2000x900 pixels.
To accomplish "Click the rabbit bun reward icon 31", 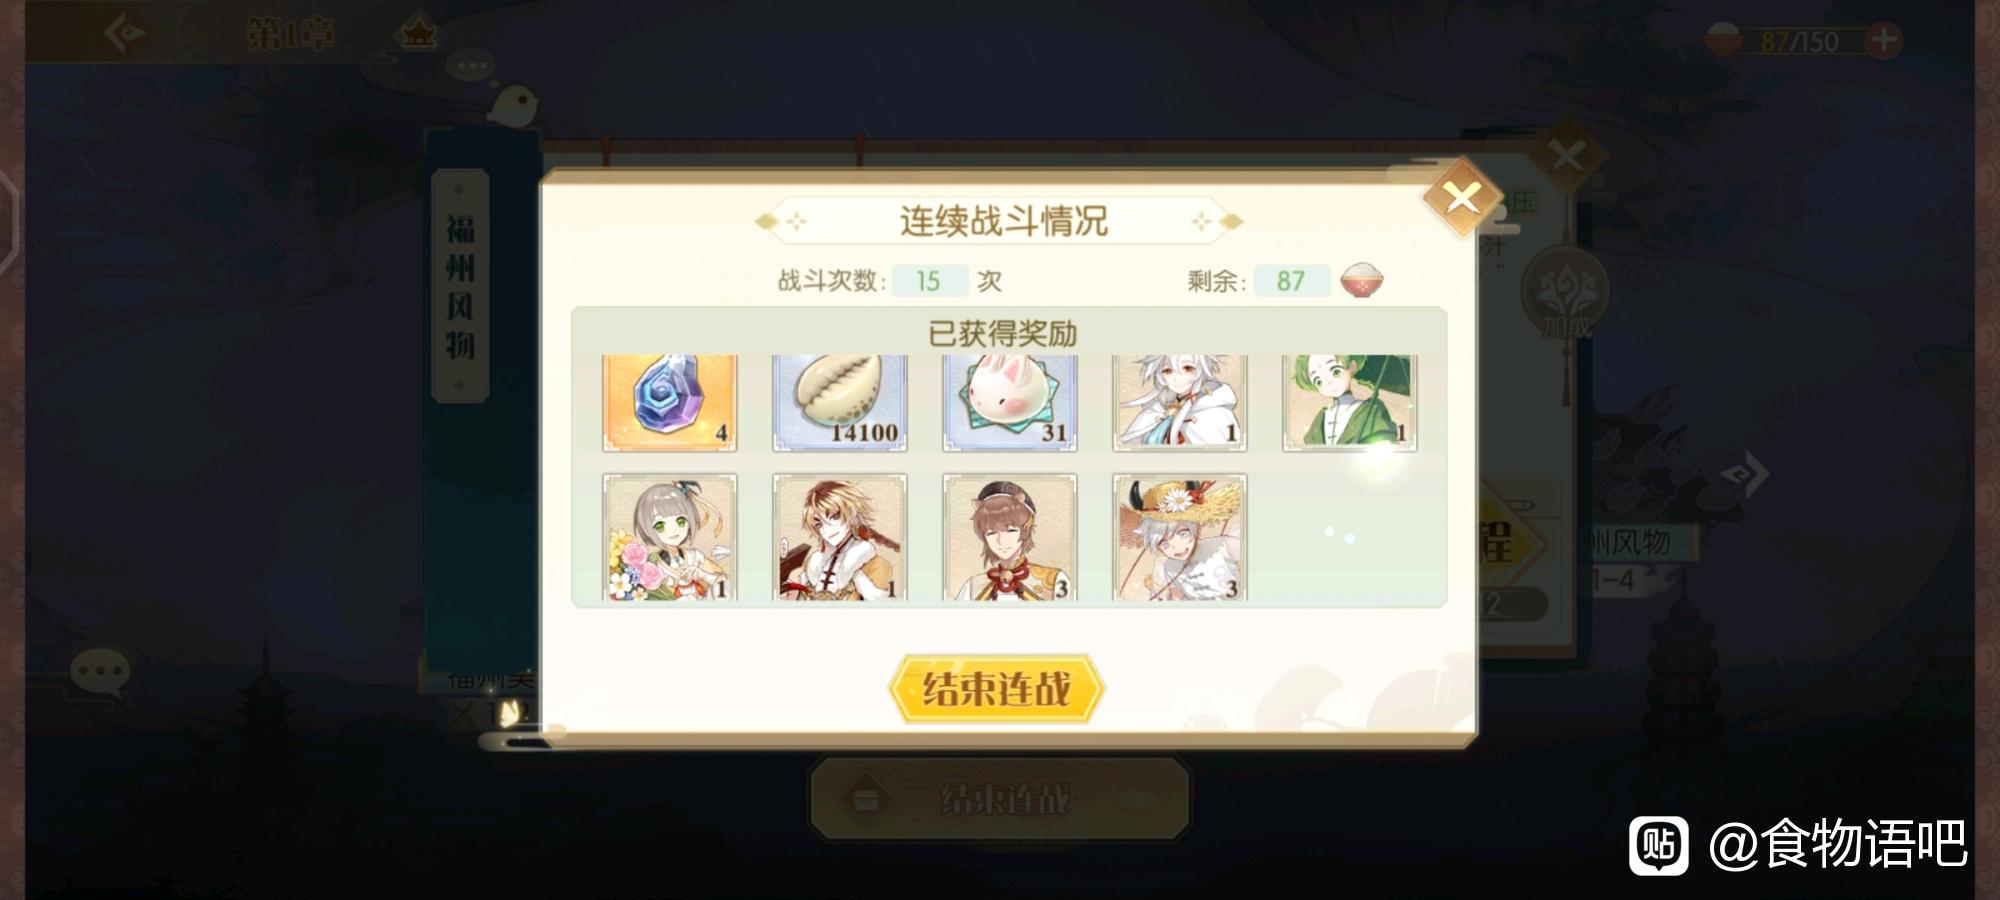I will click(x=1010, y=403).
